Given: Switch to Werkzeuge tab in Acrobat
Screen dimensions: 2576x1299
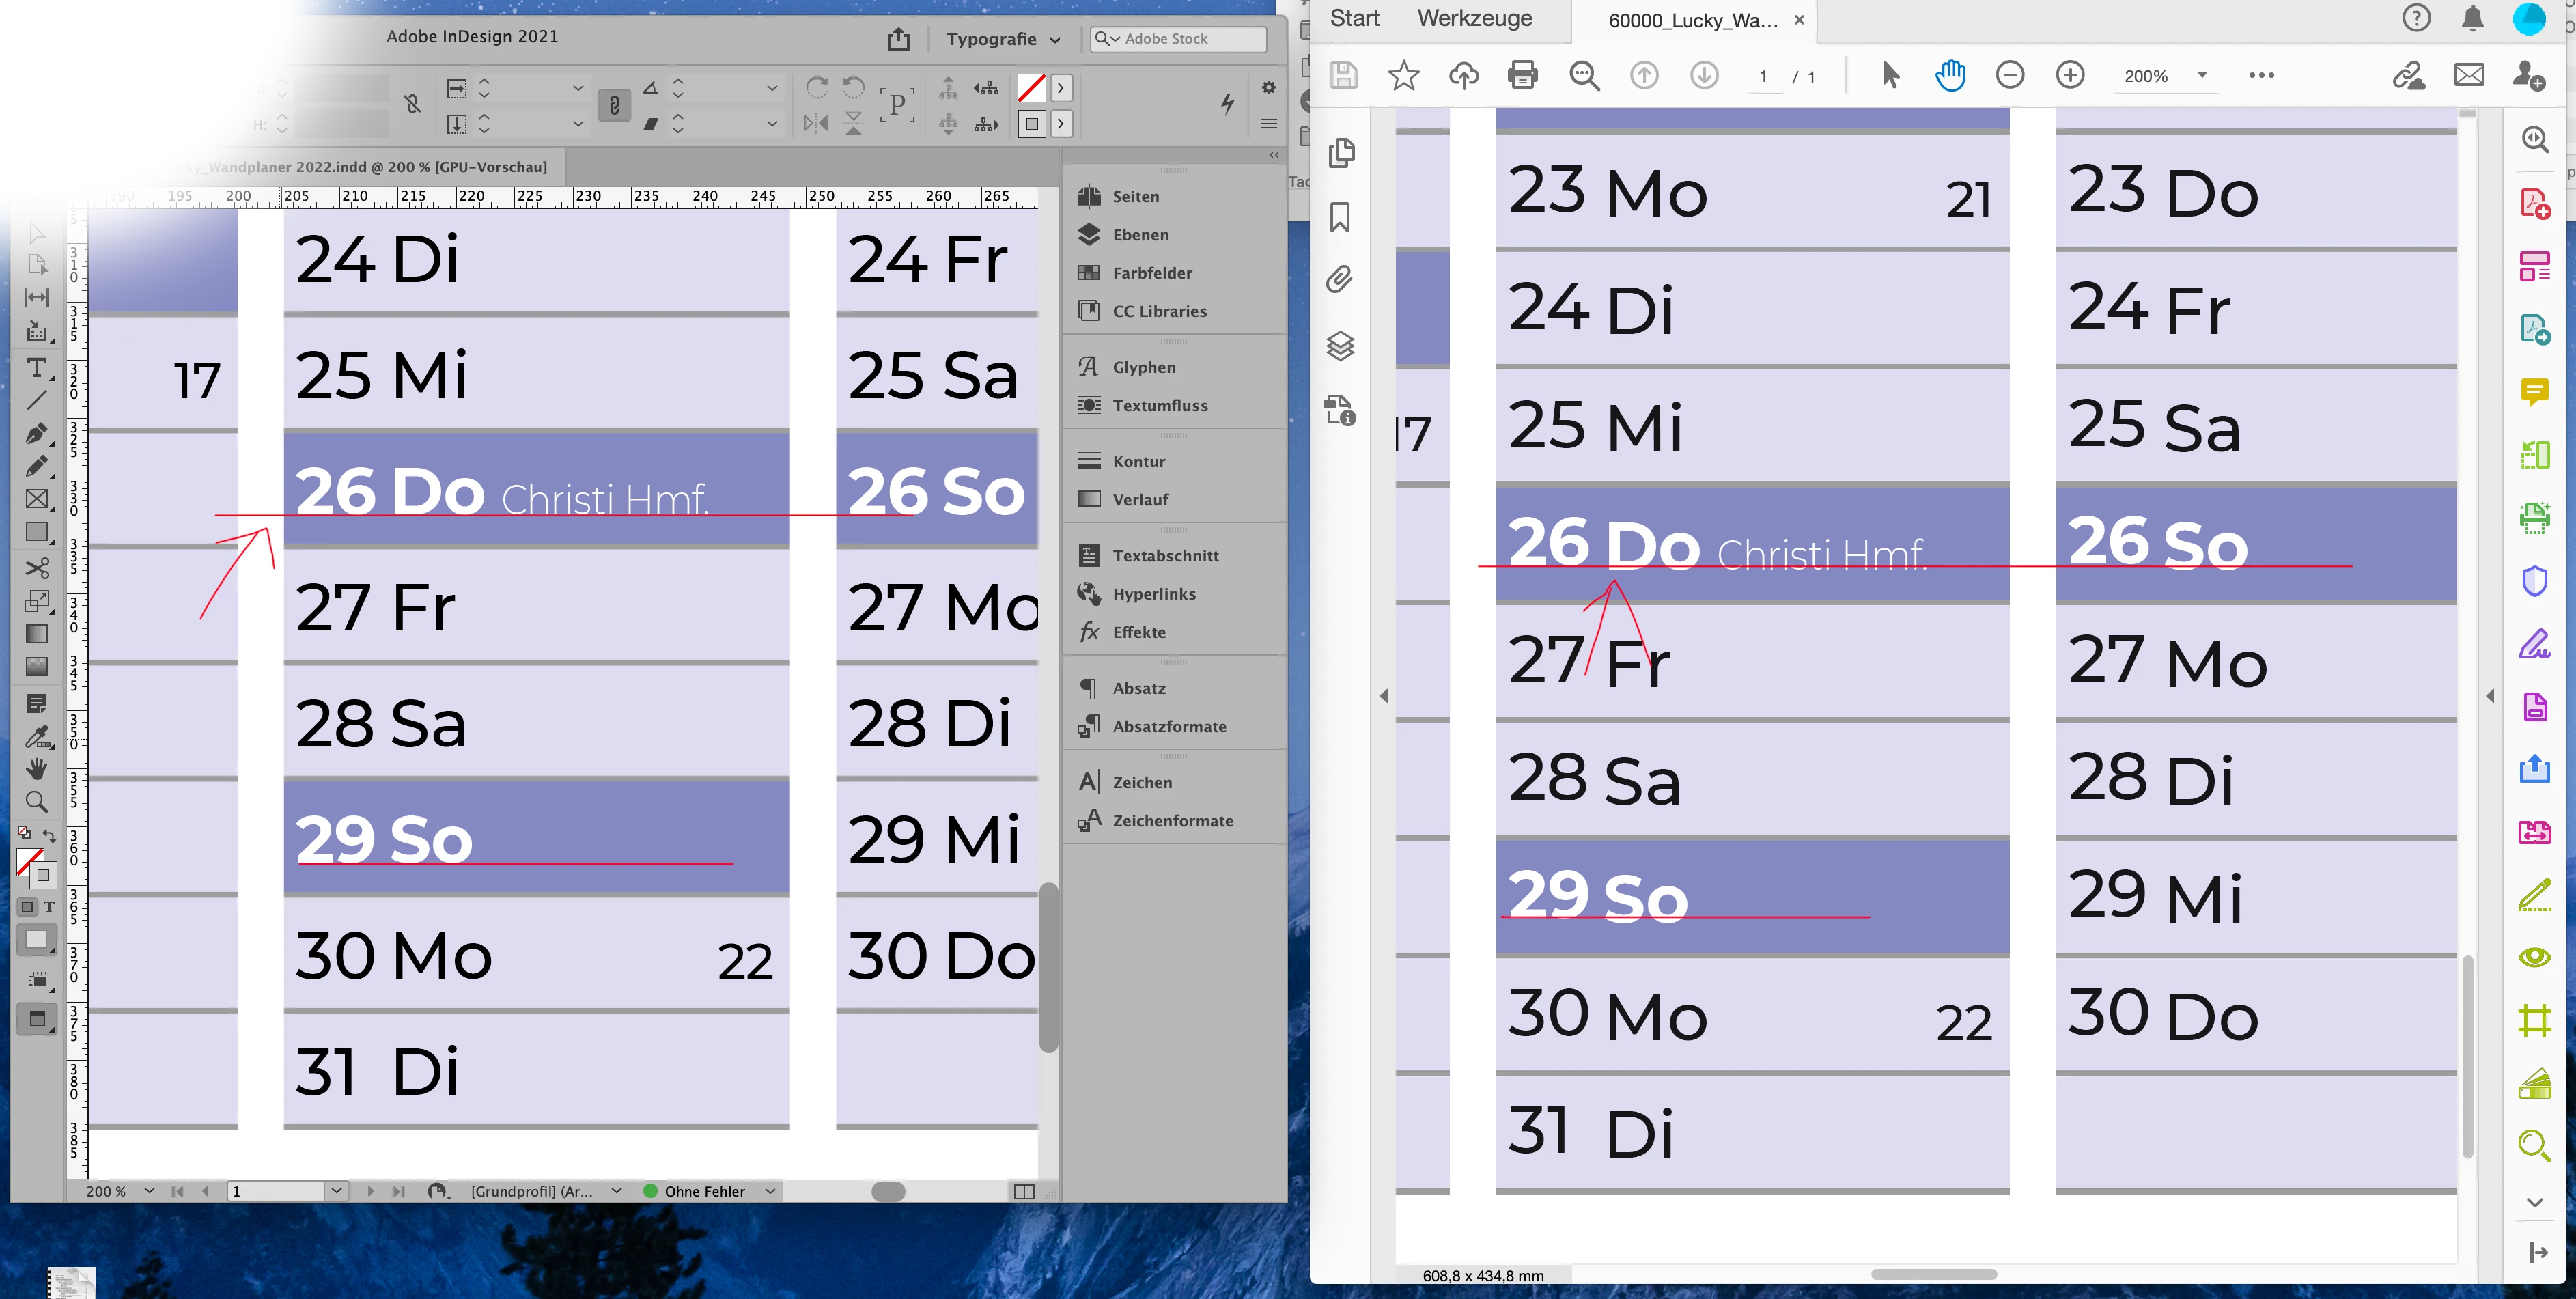Looking at the screenshot, I should click(1474, 19).
